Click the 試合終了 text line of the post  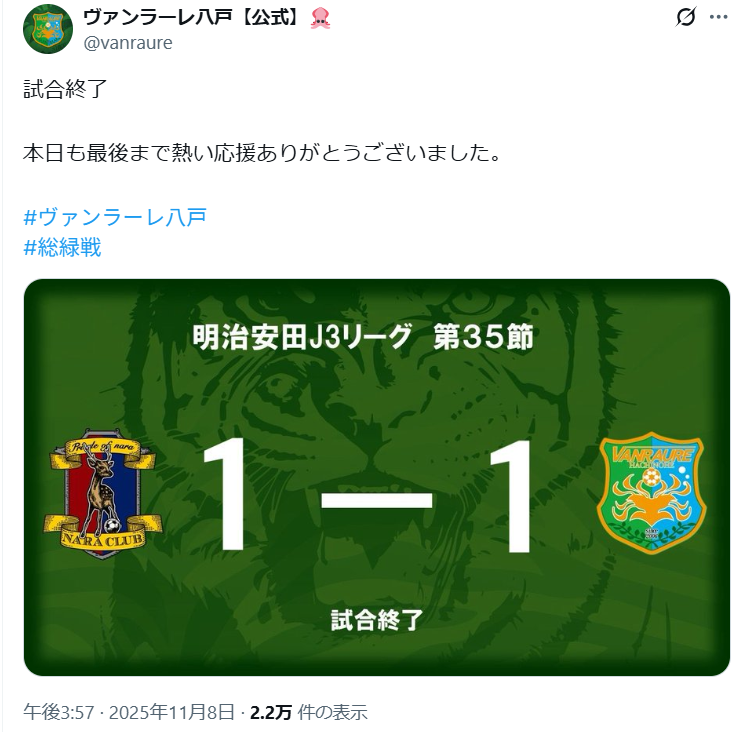pos(65,89)
